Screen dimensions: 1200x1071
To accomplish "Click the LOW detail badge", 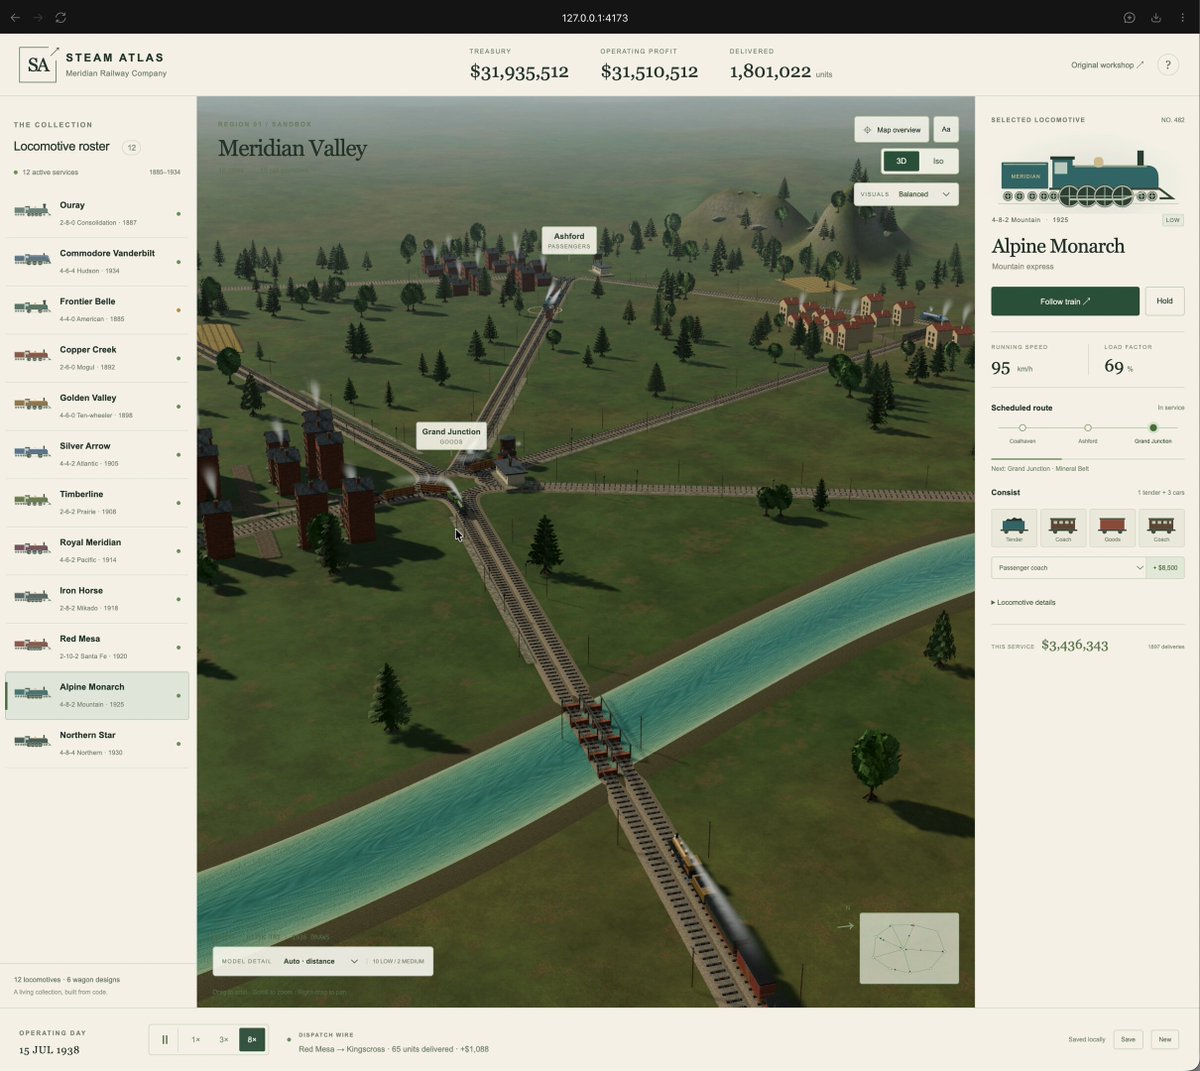I will pyautogui.click(x=1173, y=220).
